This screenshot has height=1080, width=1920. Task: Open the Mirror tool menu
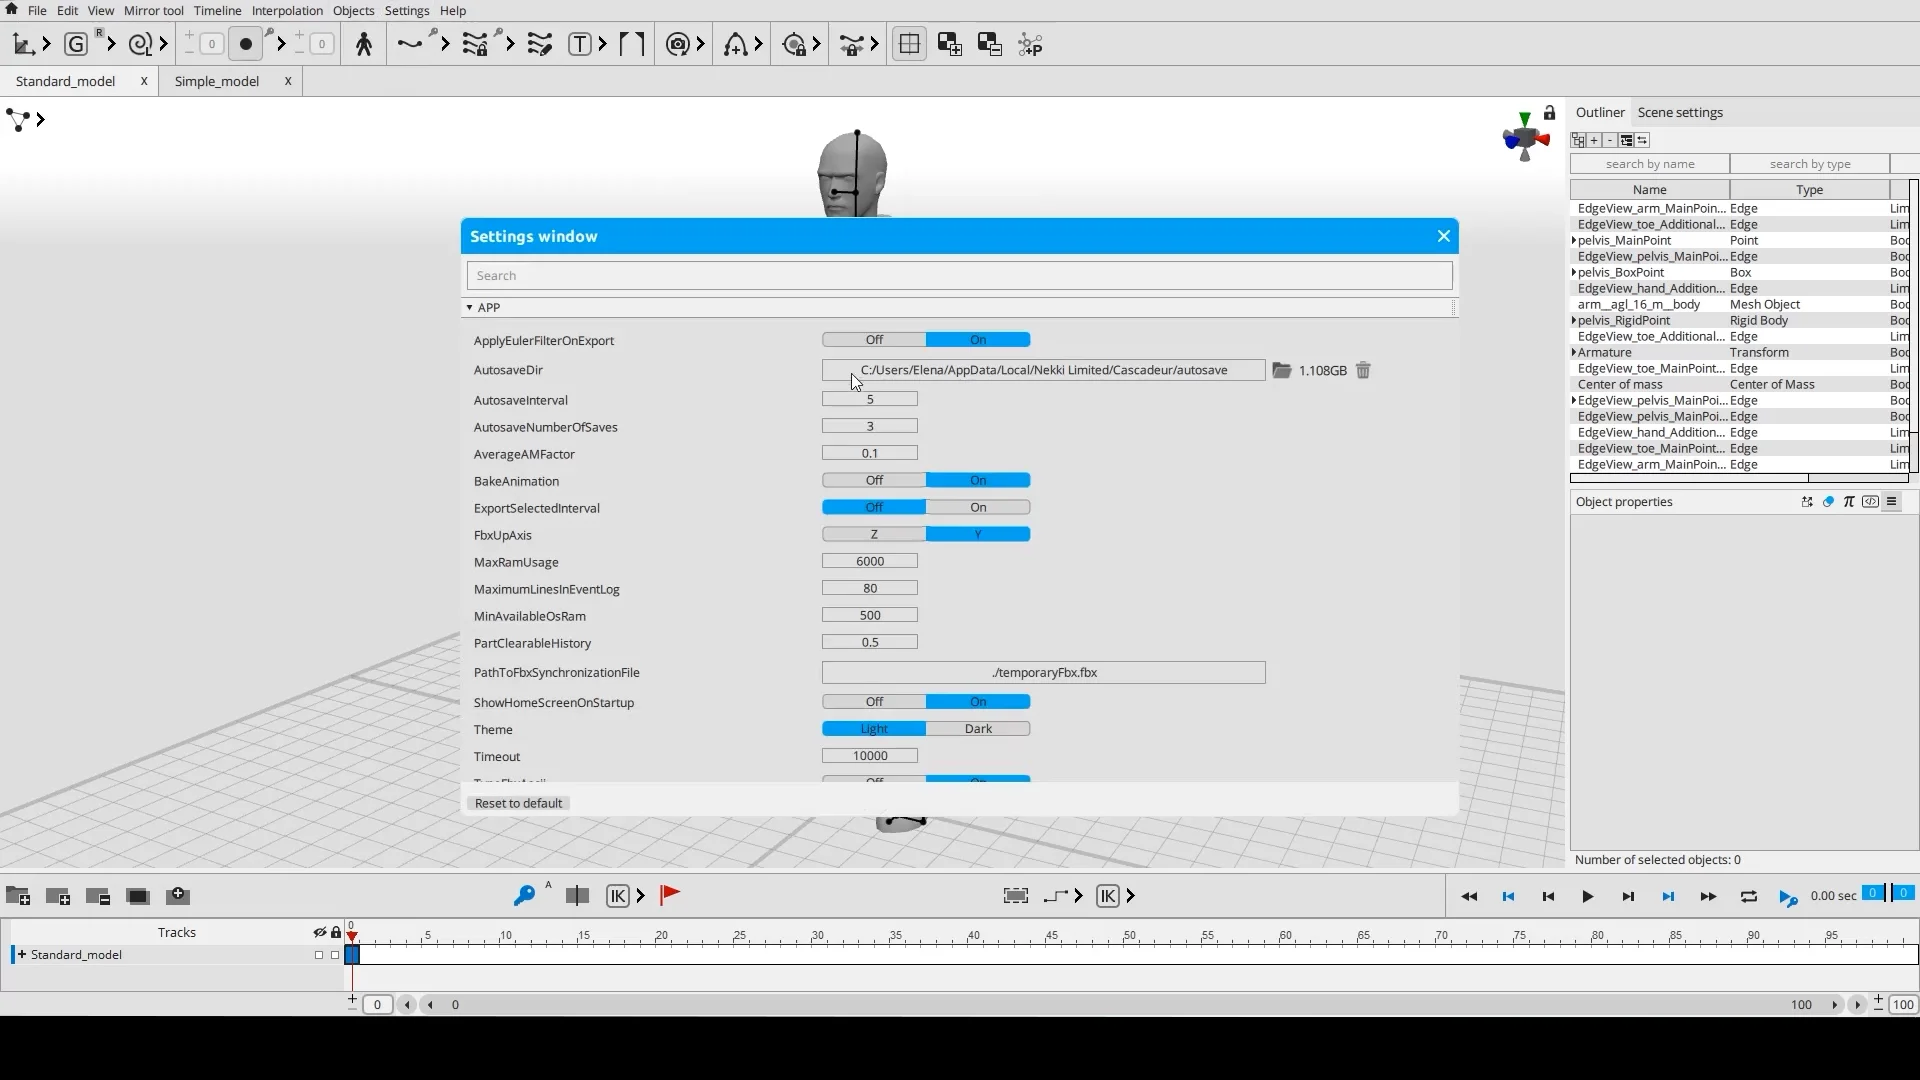(x=153, y=11)
